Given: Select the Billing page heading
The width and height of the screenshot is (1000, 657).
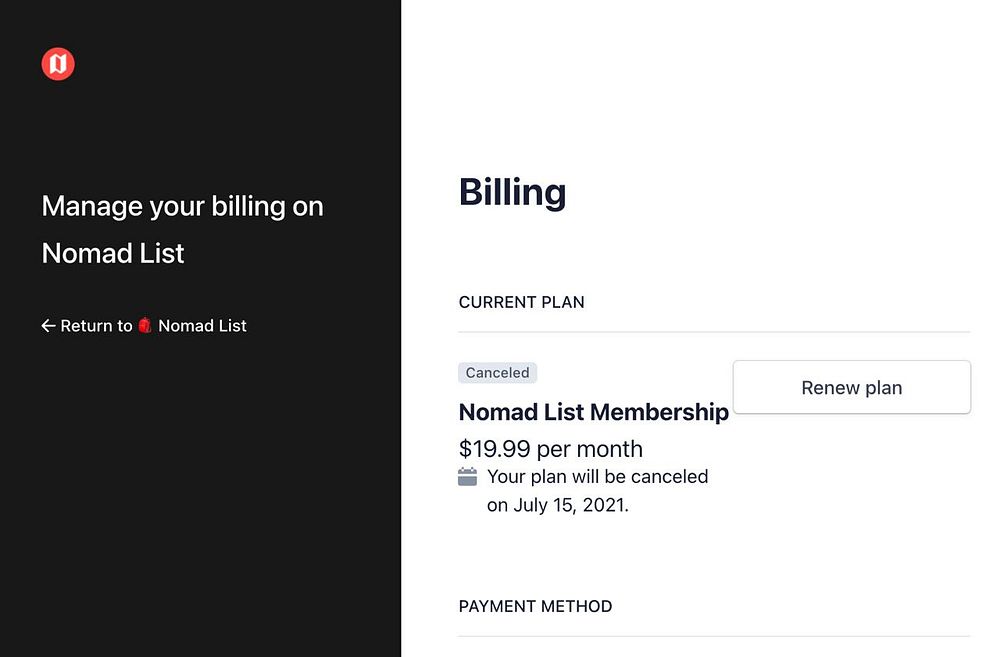Looking at the screenshot, I should tap(512, 192).
